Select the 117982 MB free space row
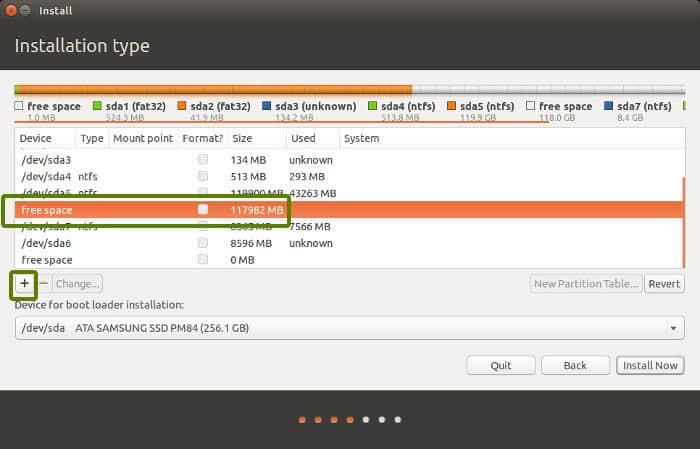This screenshot has width=700, height=449. [150, 210]
